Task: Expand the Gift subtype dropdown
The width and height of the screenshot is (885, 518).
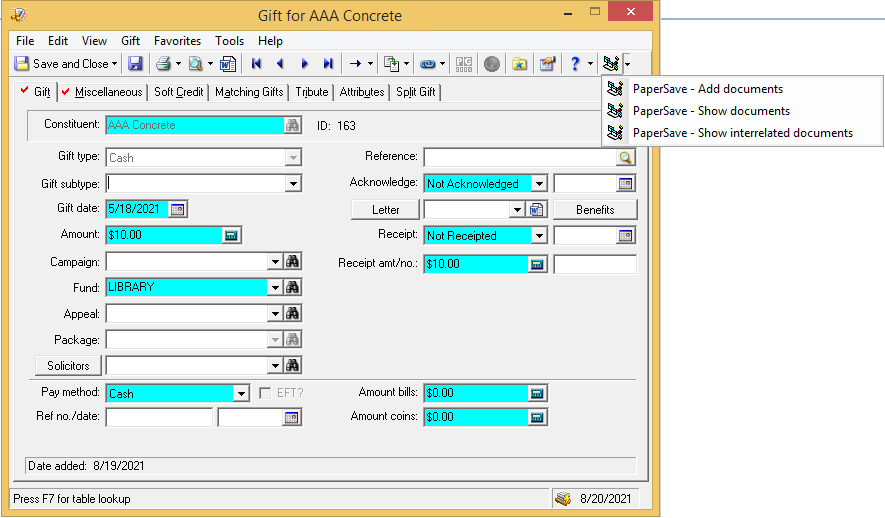Action: coord(293,183)
